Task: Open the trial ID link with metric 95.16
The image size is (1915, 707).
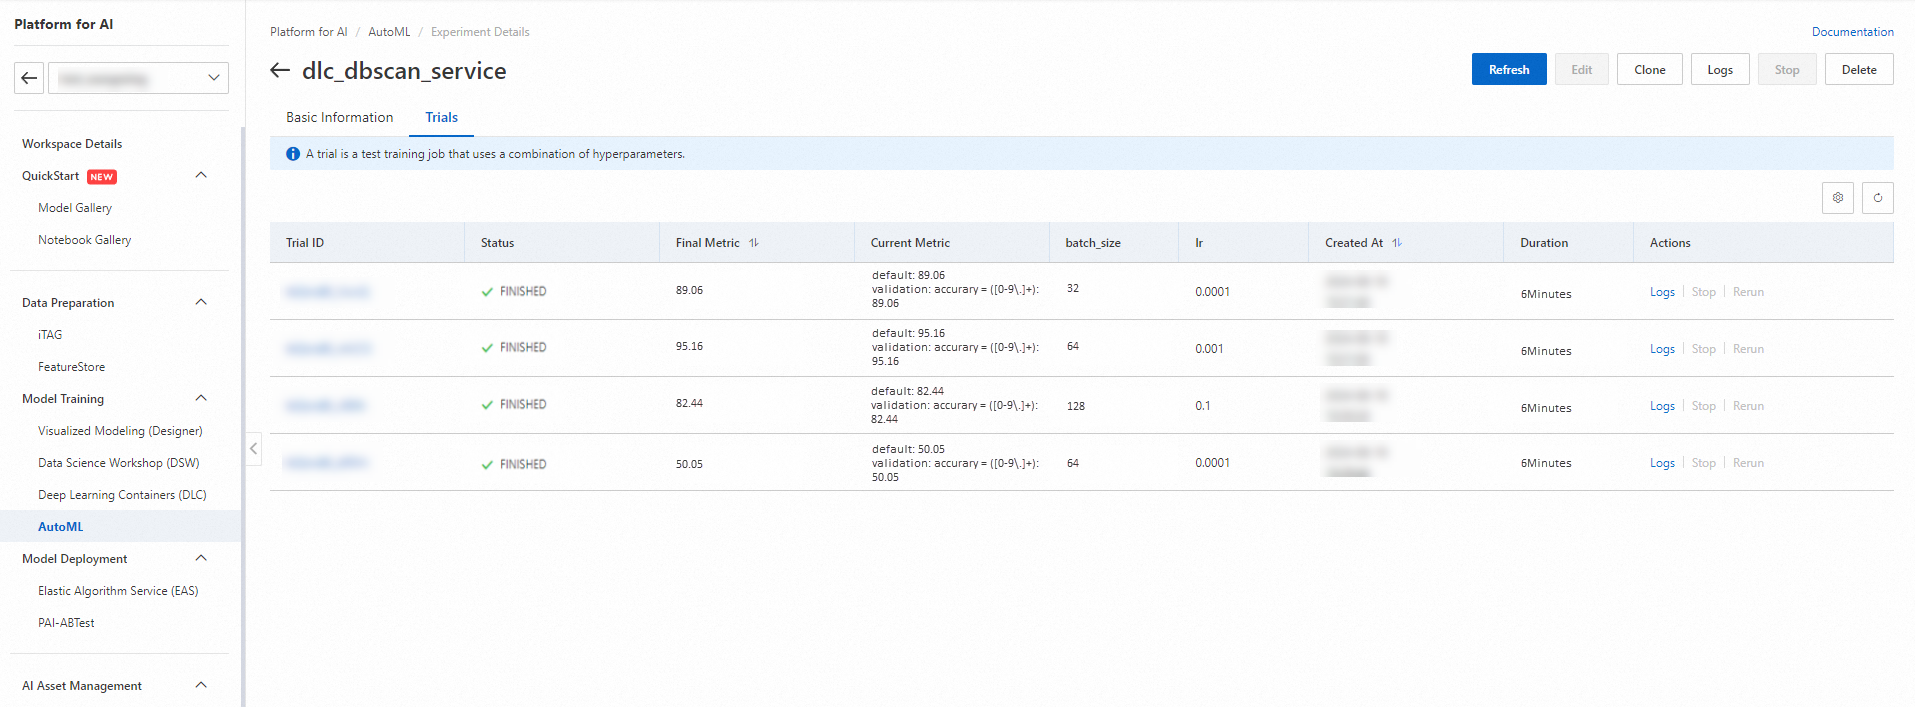Action: click(328, 348)
